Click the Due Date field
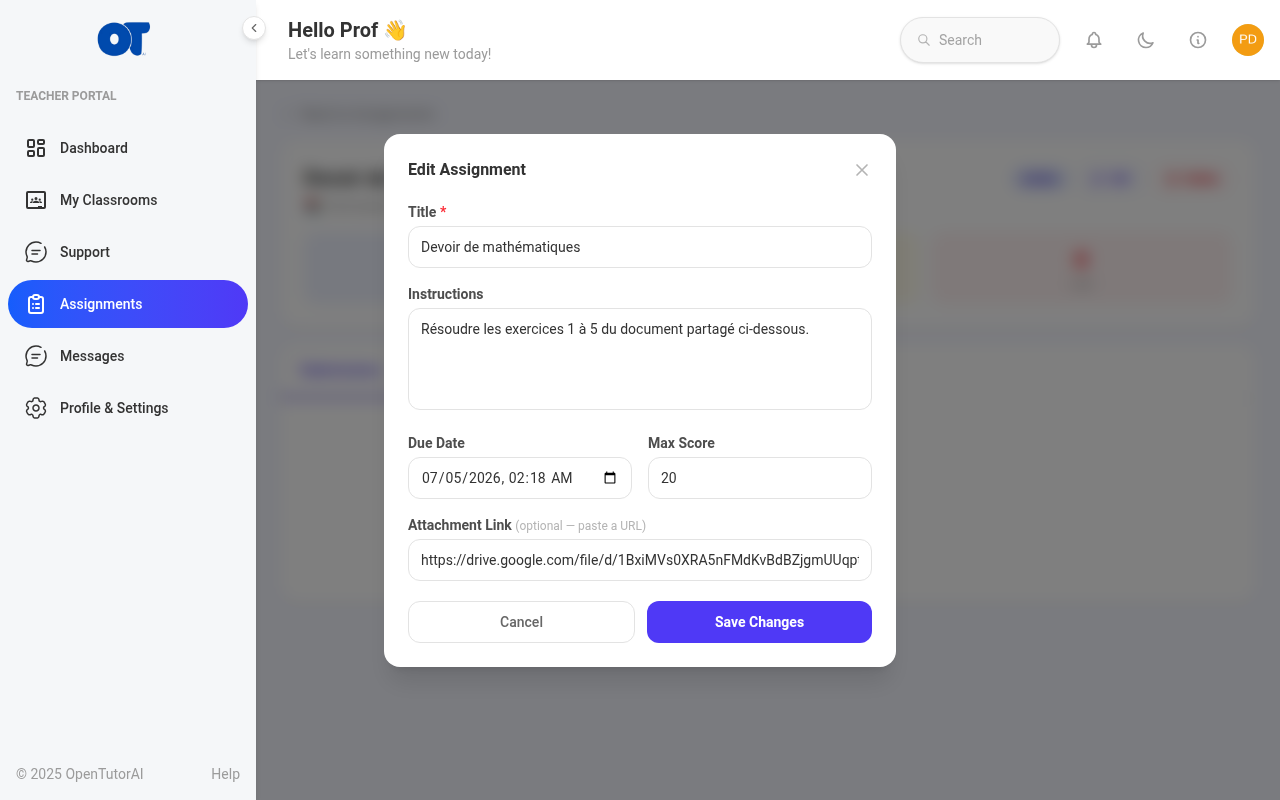 coord(520,478)
